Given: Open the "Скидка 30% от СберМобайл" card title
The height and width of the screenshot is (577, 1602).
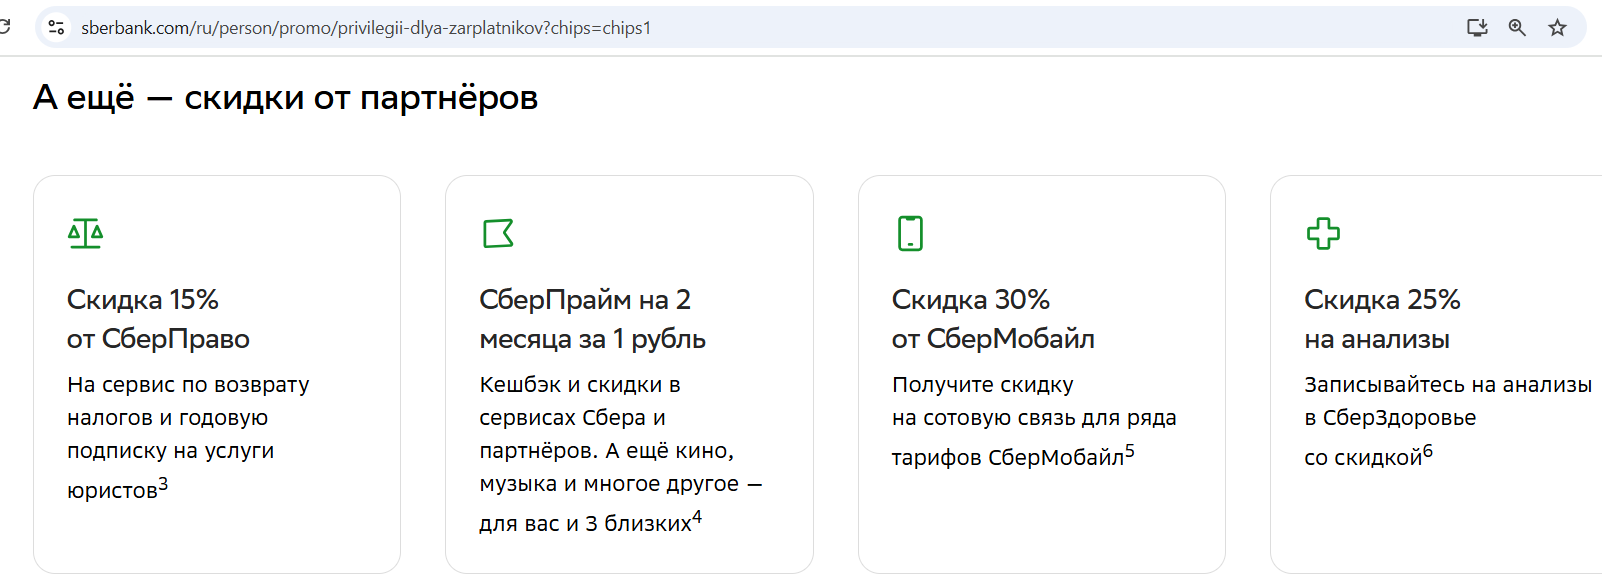Looking at the screenshot, I should click(993, 319).
